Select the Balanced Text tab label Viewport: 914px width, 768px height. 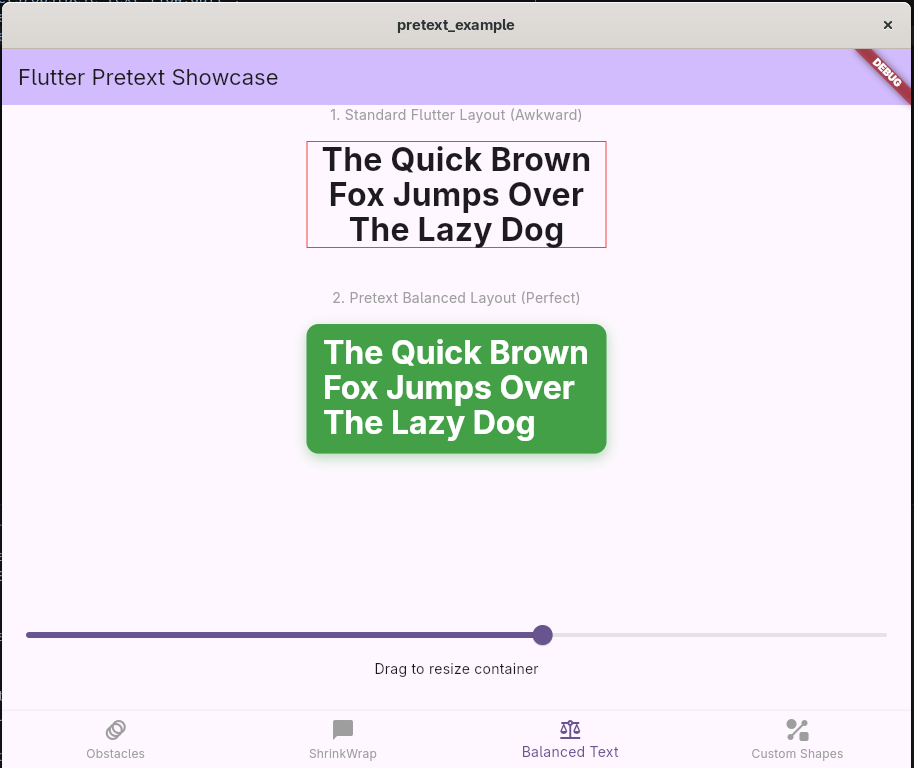click(570, 752)
